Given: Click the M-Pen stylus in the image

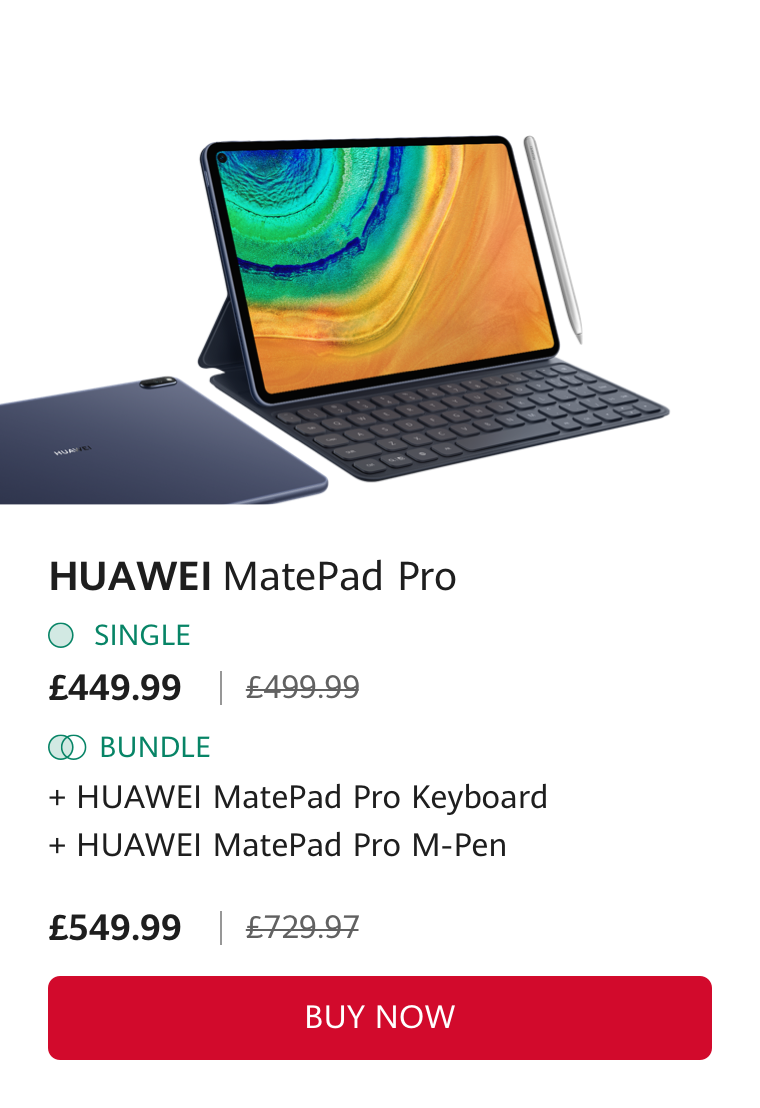Looking at the screenshot, I should point(552,239).
